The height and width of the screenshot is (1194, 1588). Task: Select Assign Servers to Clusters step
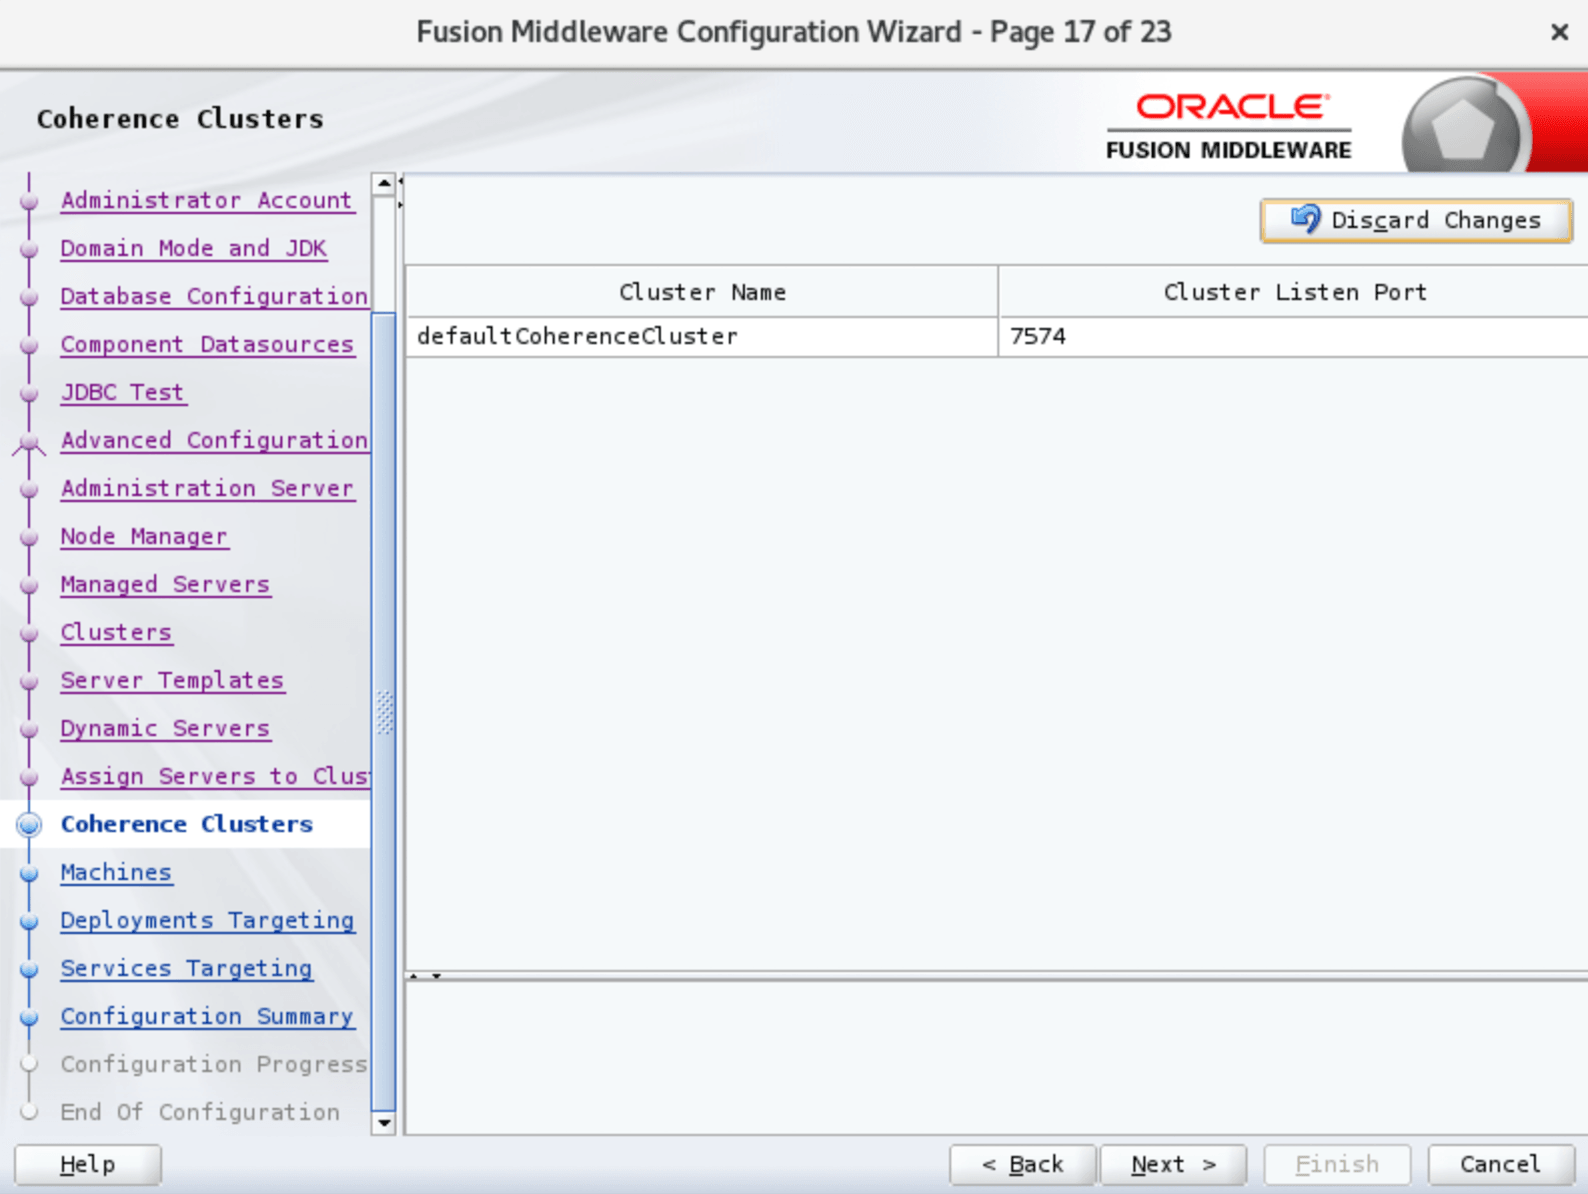click(214, 776)
